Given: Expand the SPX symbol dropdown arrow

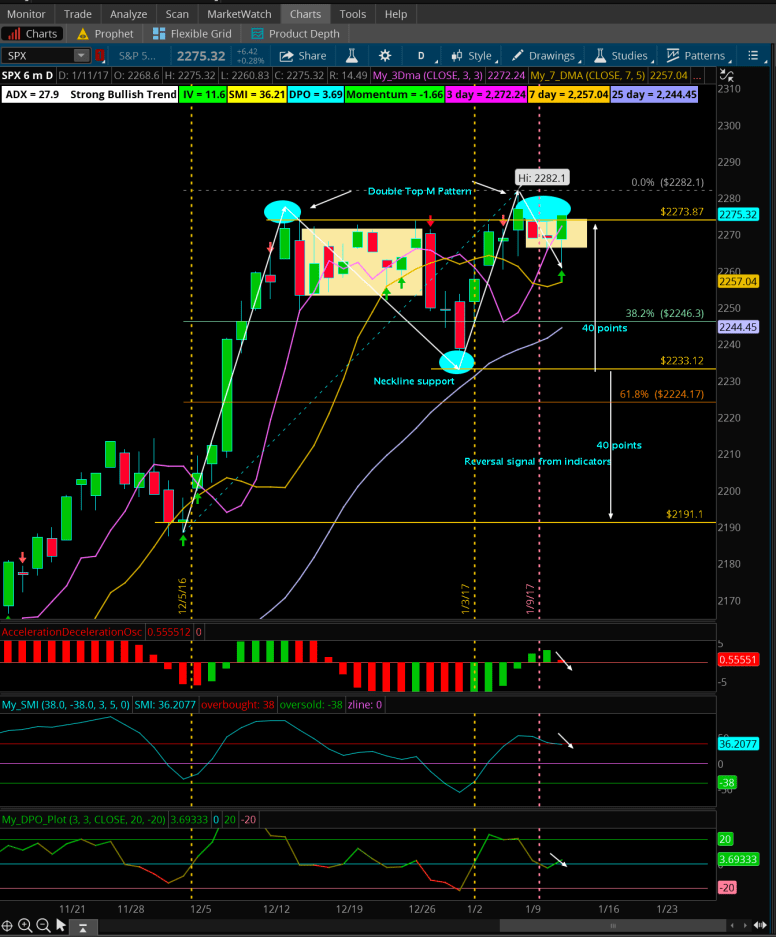Looking at the screenshot, I should tap(81, 56).
